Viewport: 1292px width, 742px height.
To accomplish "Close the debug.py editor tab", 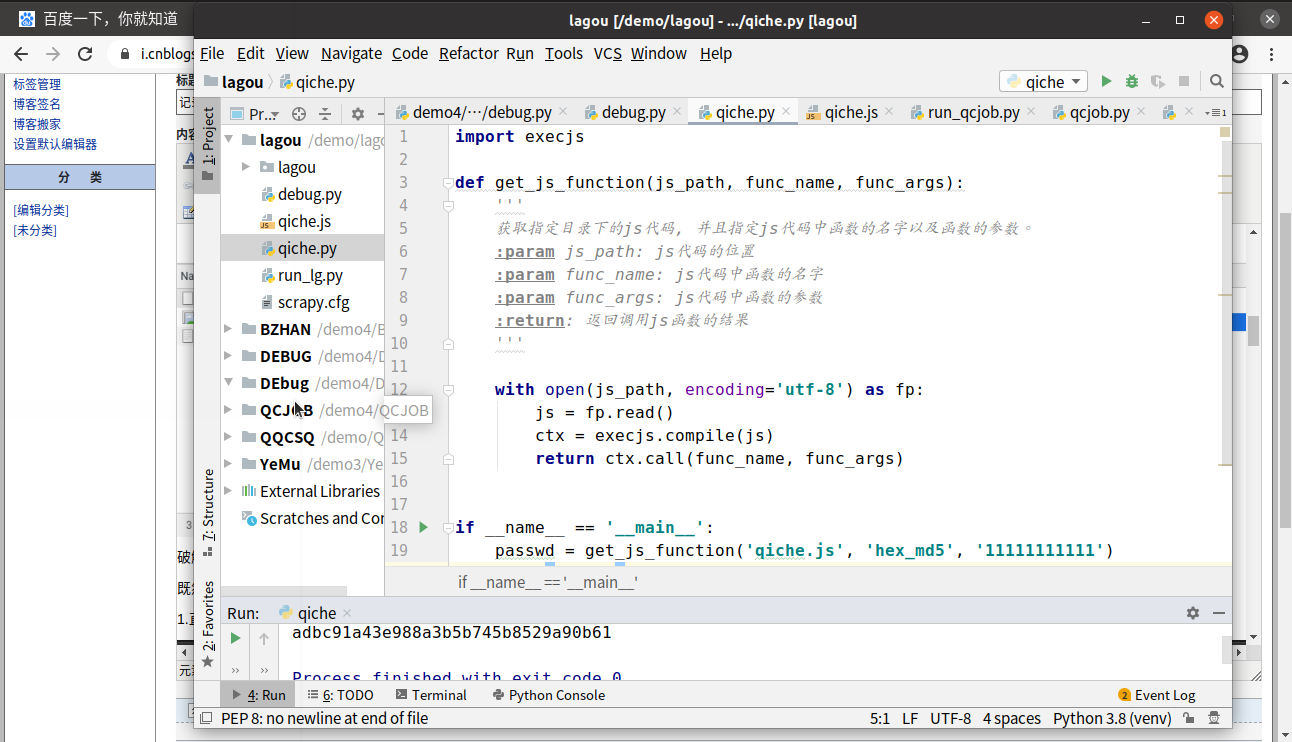I will pyautogui.click(x=677, y=112).
